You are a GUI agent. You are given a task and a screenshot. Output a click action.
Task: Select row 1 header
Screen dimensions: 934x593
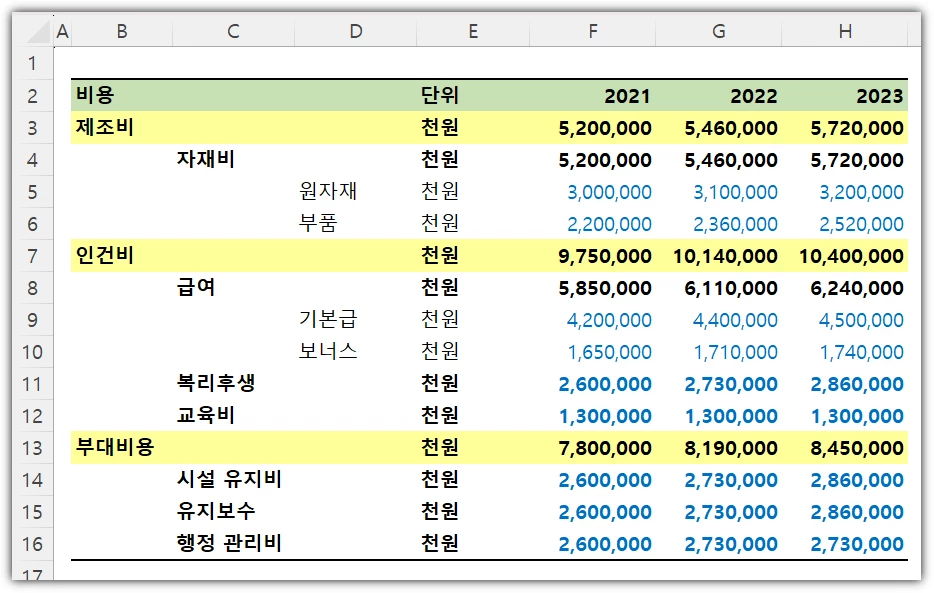click(33, 63)
